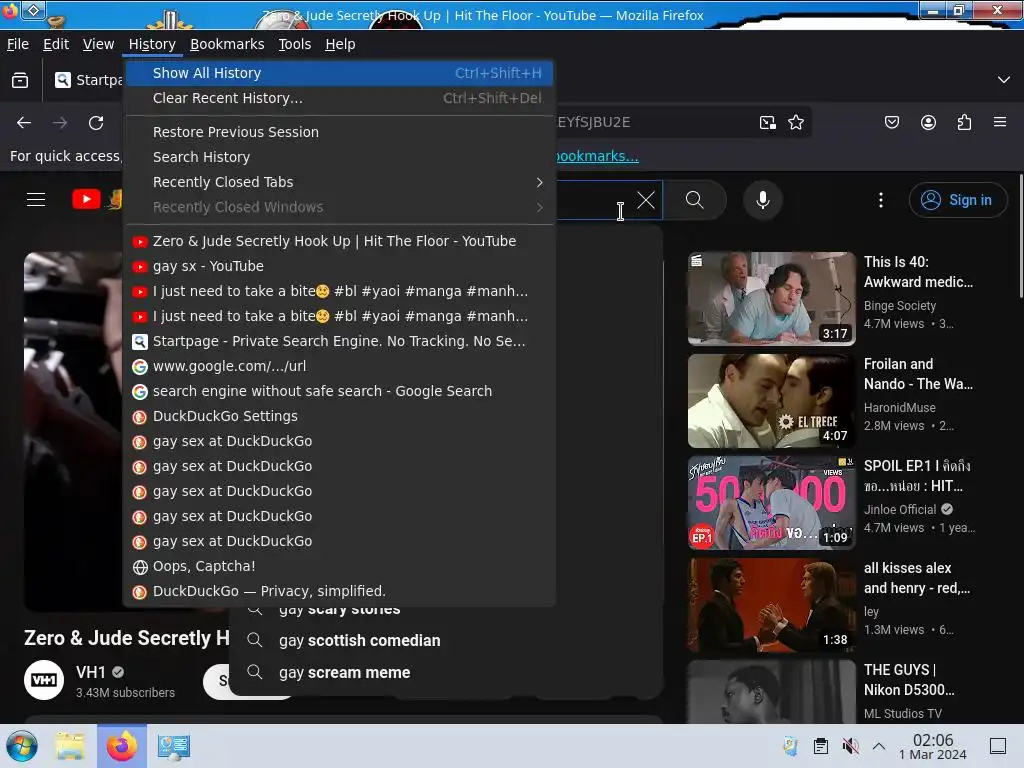Choose Search History entry
Screen dimensions: 1024x768
[x=340, y=157]
